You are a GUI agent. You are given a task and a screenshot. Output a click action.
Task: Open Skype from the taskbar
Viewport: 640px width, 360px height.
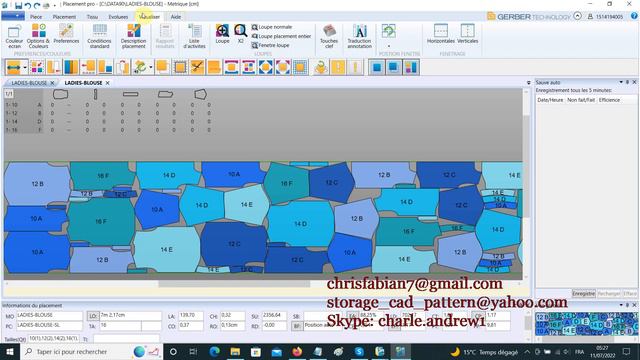tap(359, 351)
